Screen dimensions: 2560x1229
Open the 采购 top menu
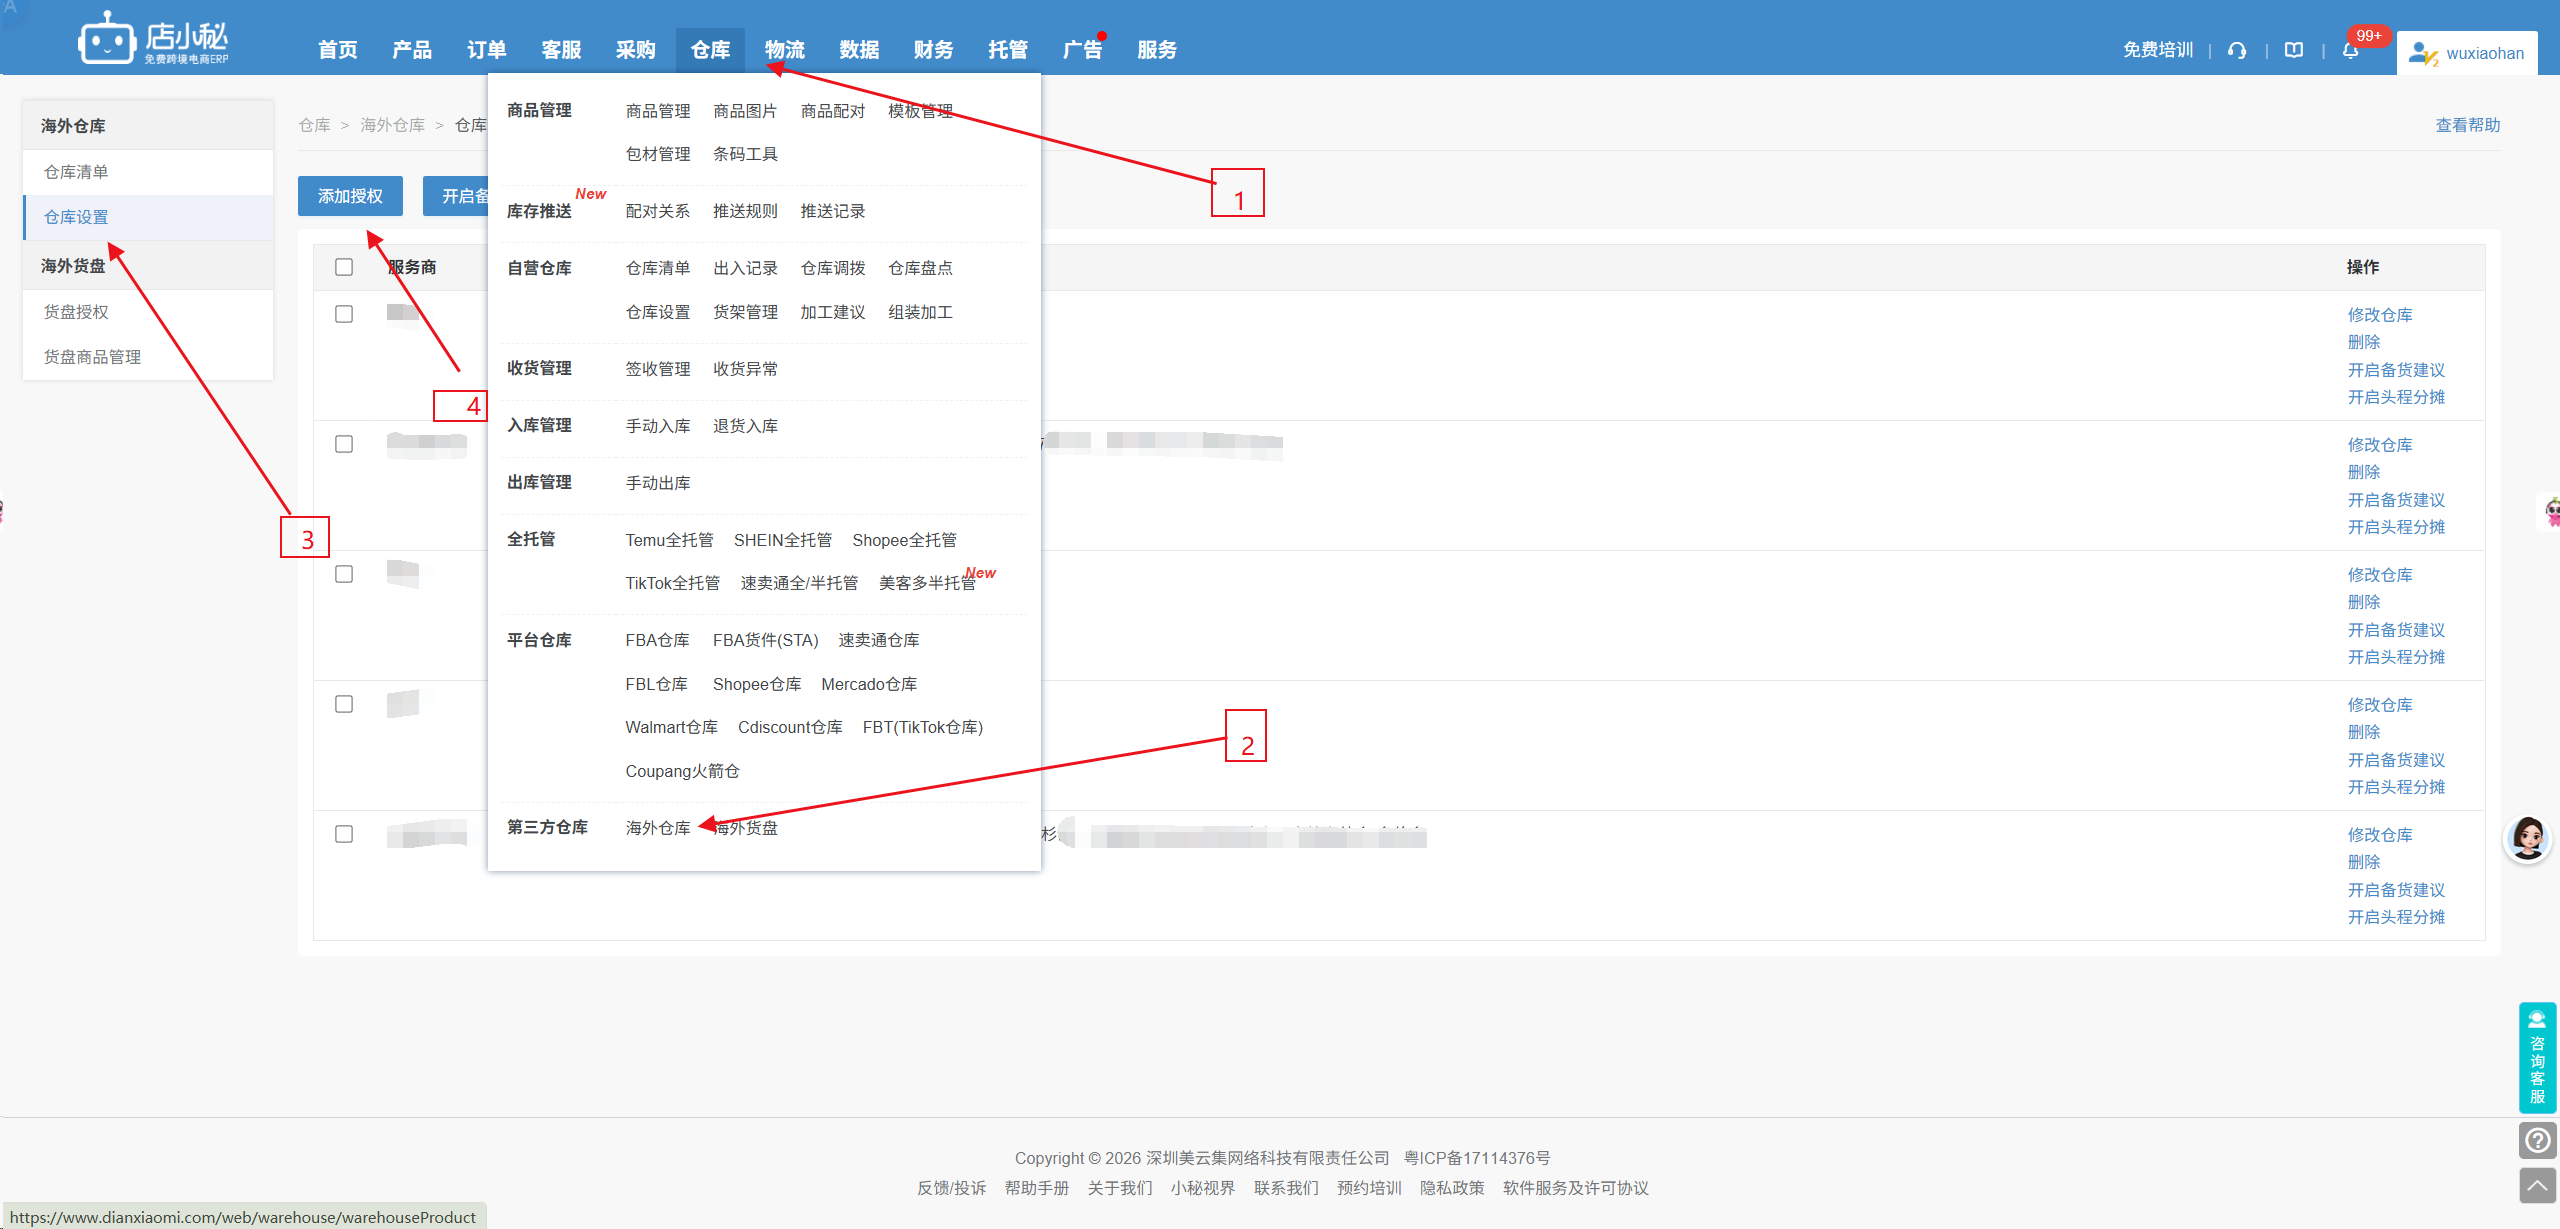(x=636, y=50)
